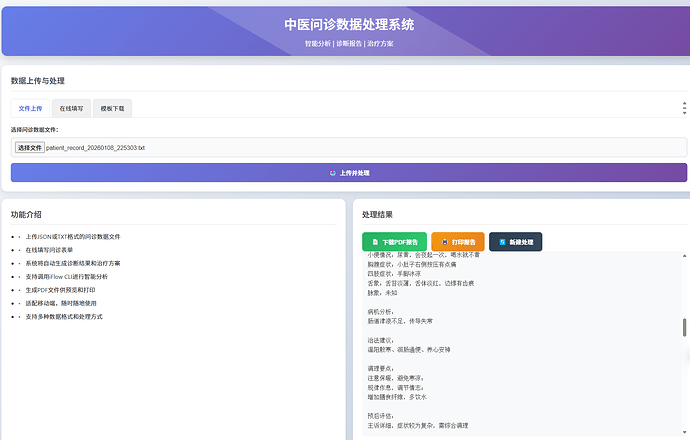Click the 生成PDF文件供预览和打印 list item
Image resolution: width=690 pixels, height=440 pixels.
pyautogui.click(x=68, y=289)
